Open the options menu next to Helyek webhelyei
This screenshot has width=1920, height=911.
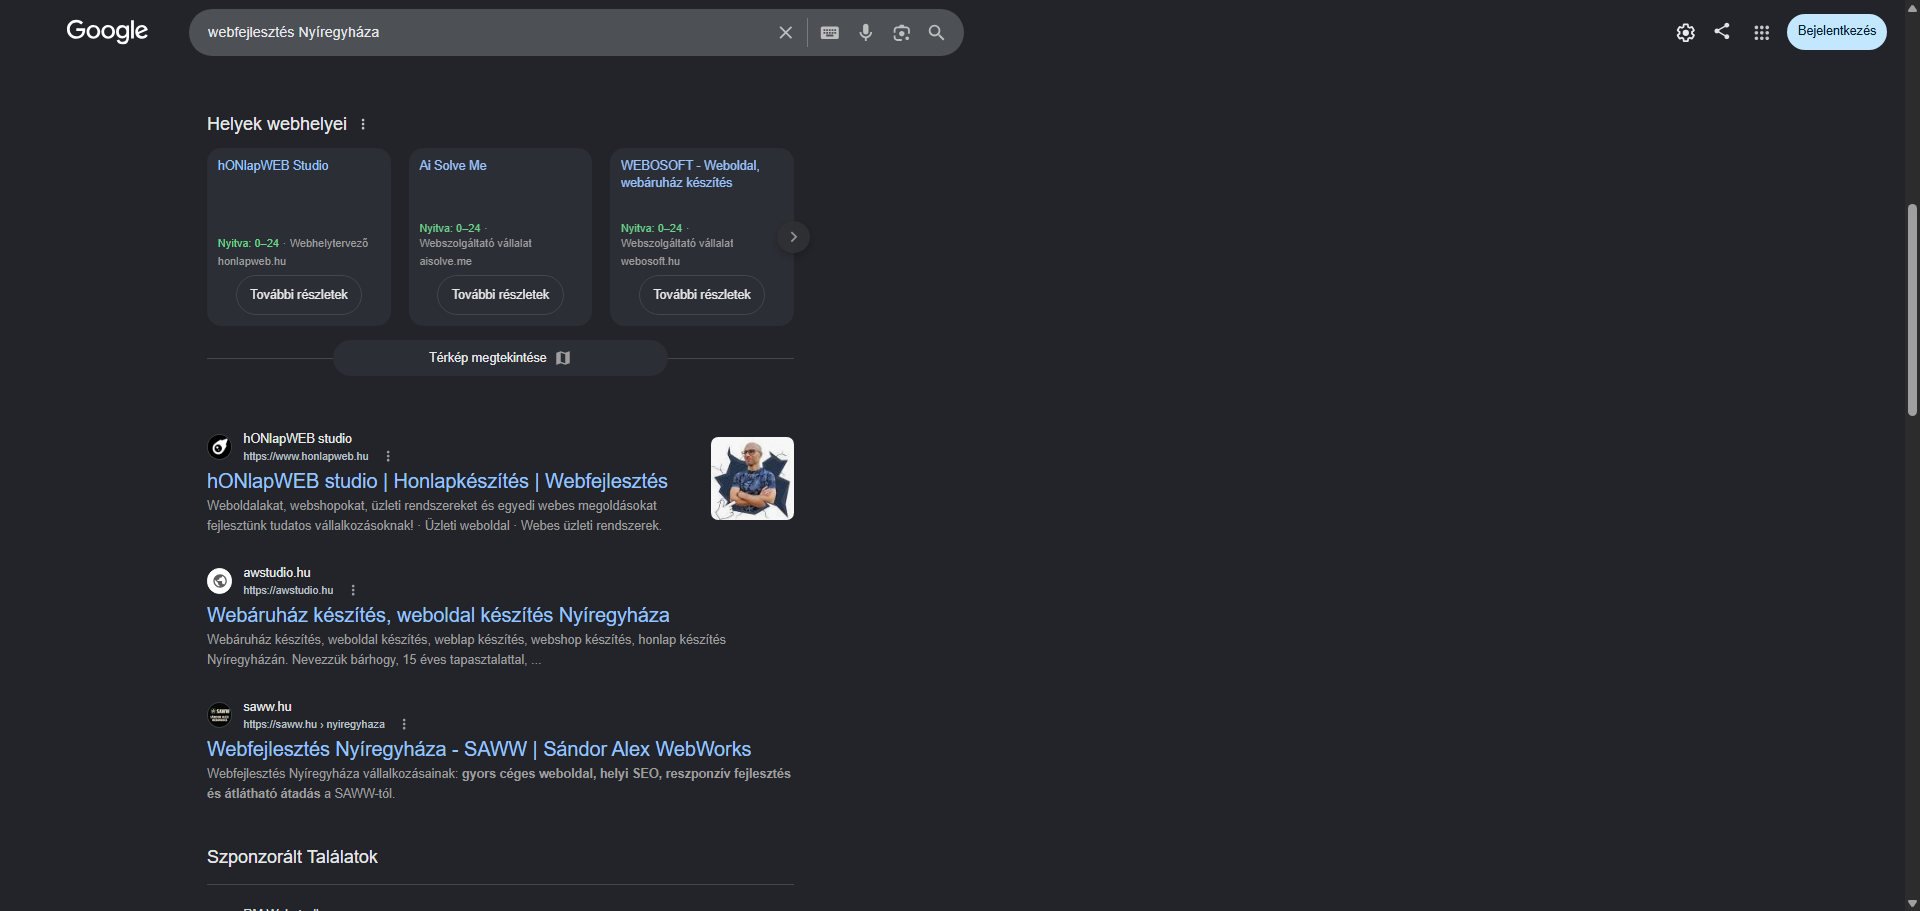(363, 124)
